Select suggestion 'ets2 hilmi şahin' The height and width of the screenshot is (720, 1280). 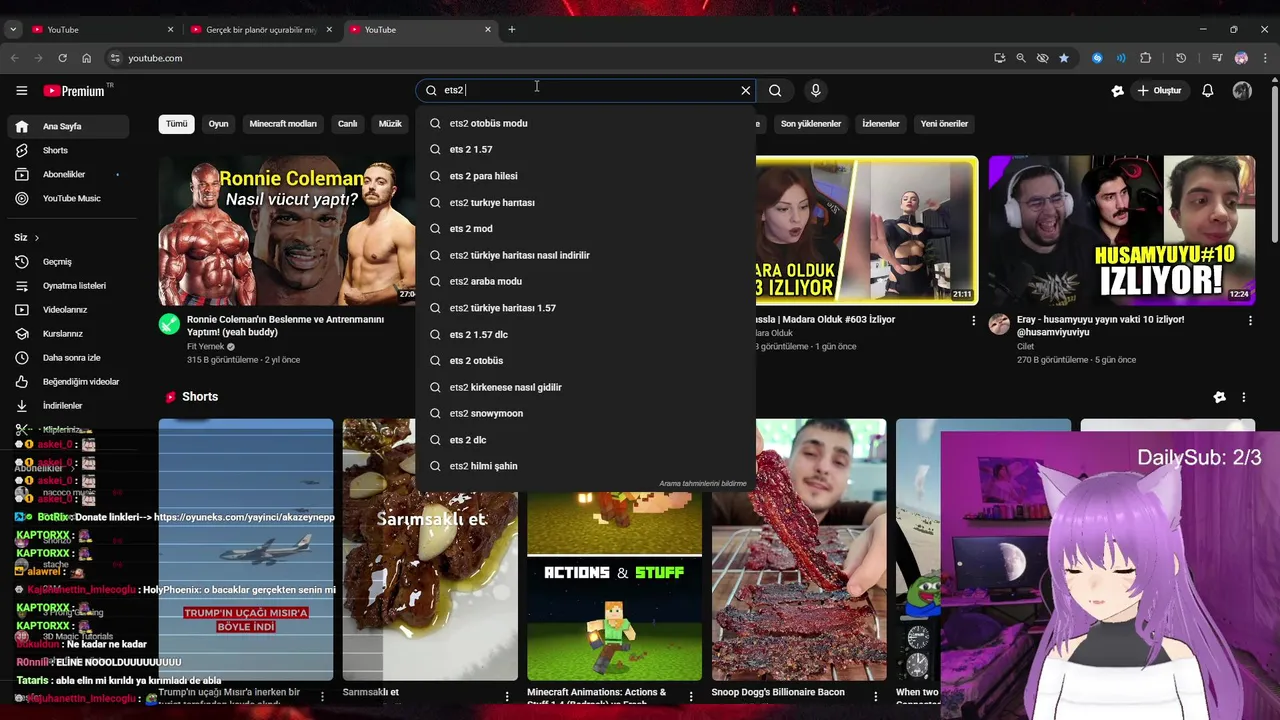(x=585, y=466)
